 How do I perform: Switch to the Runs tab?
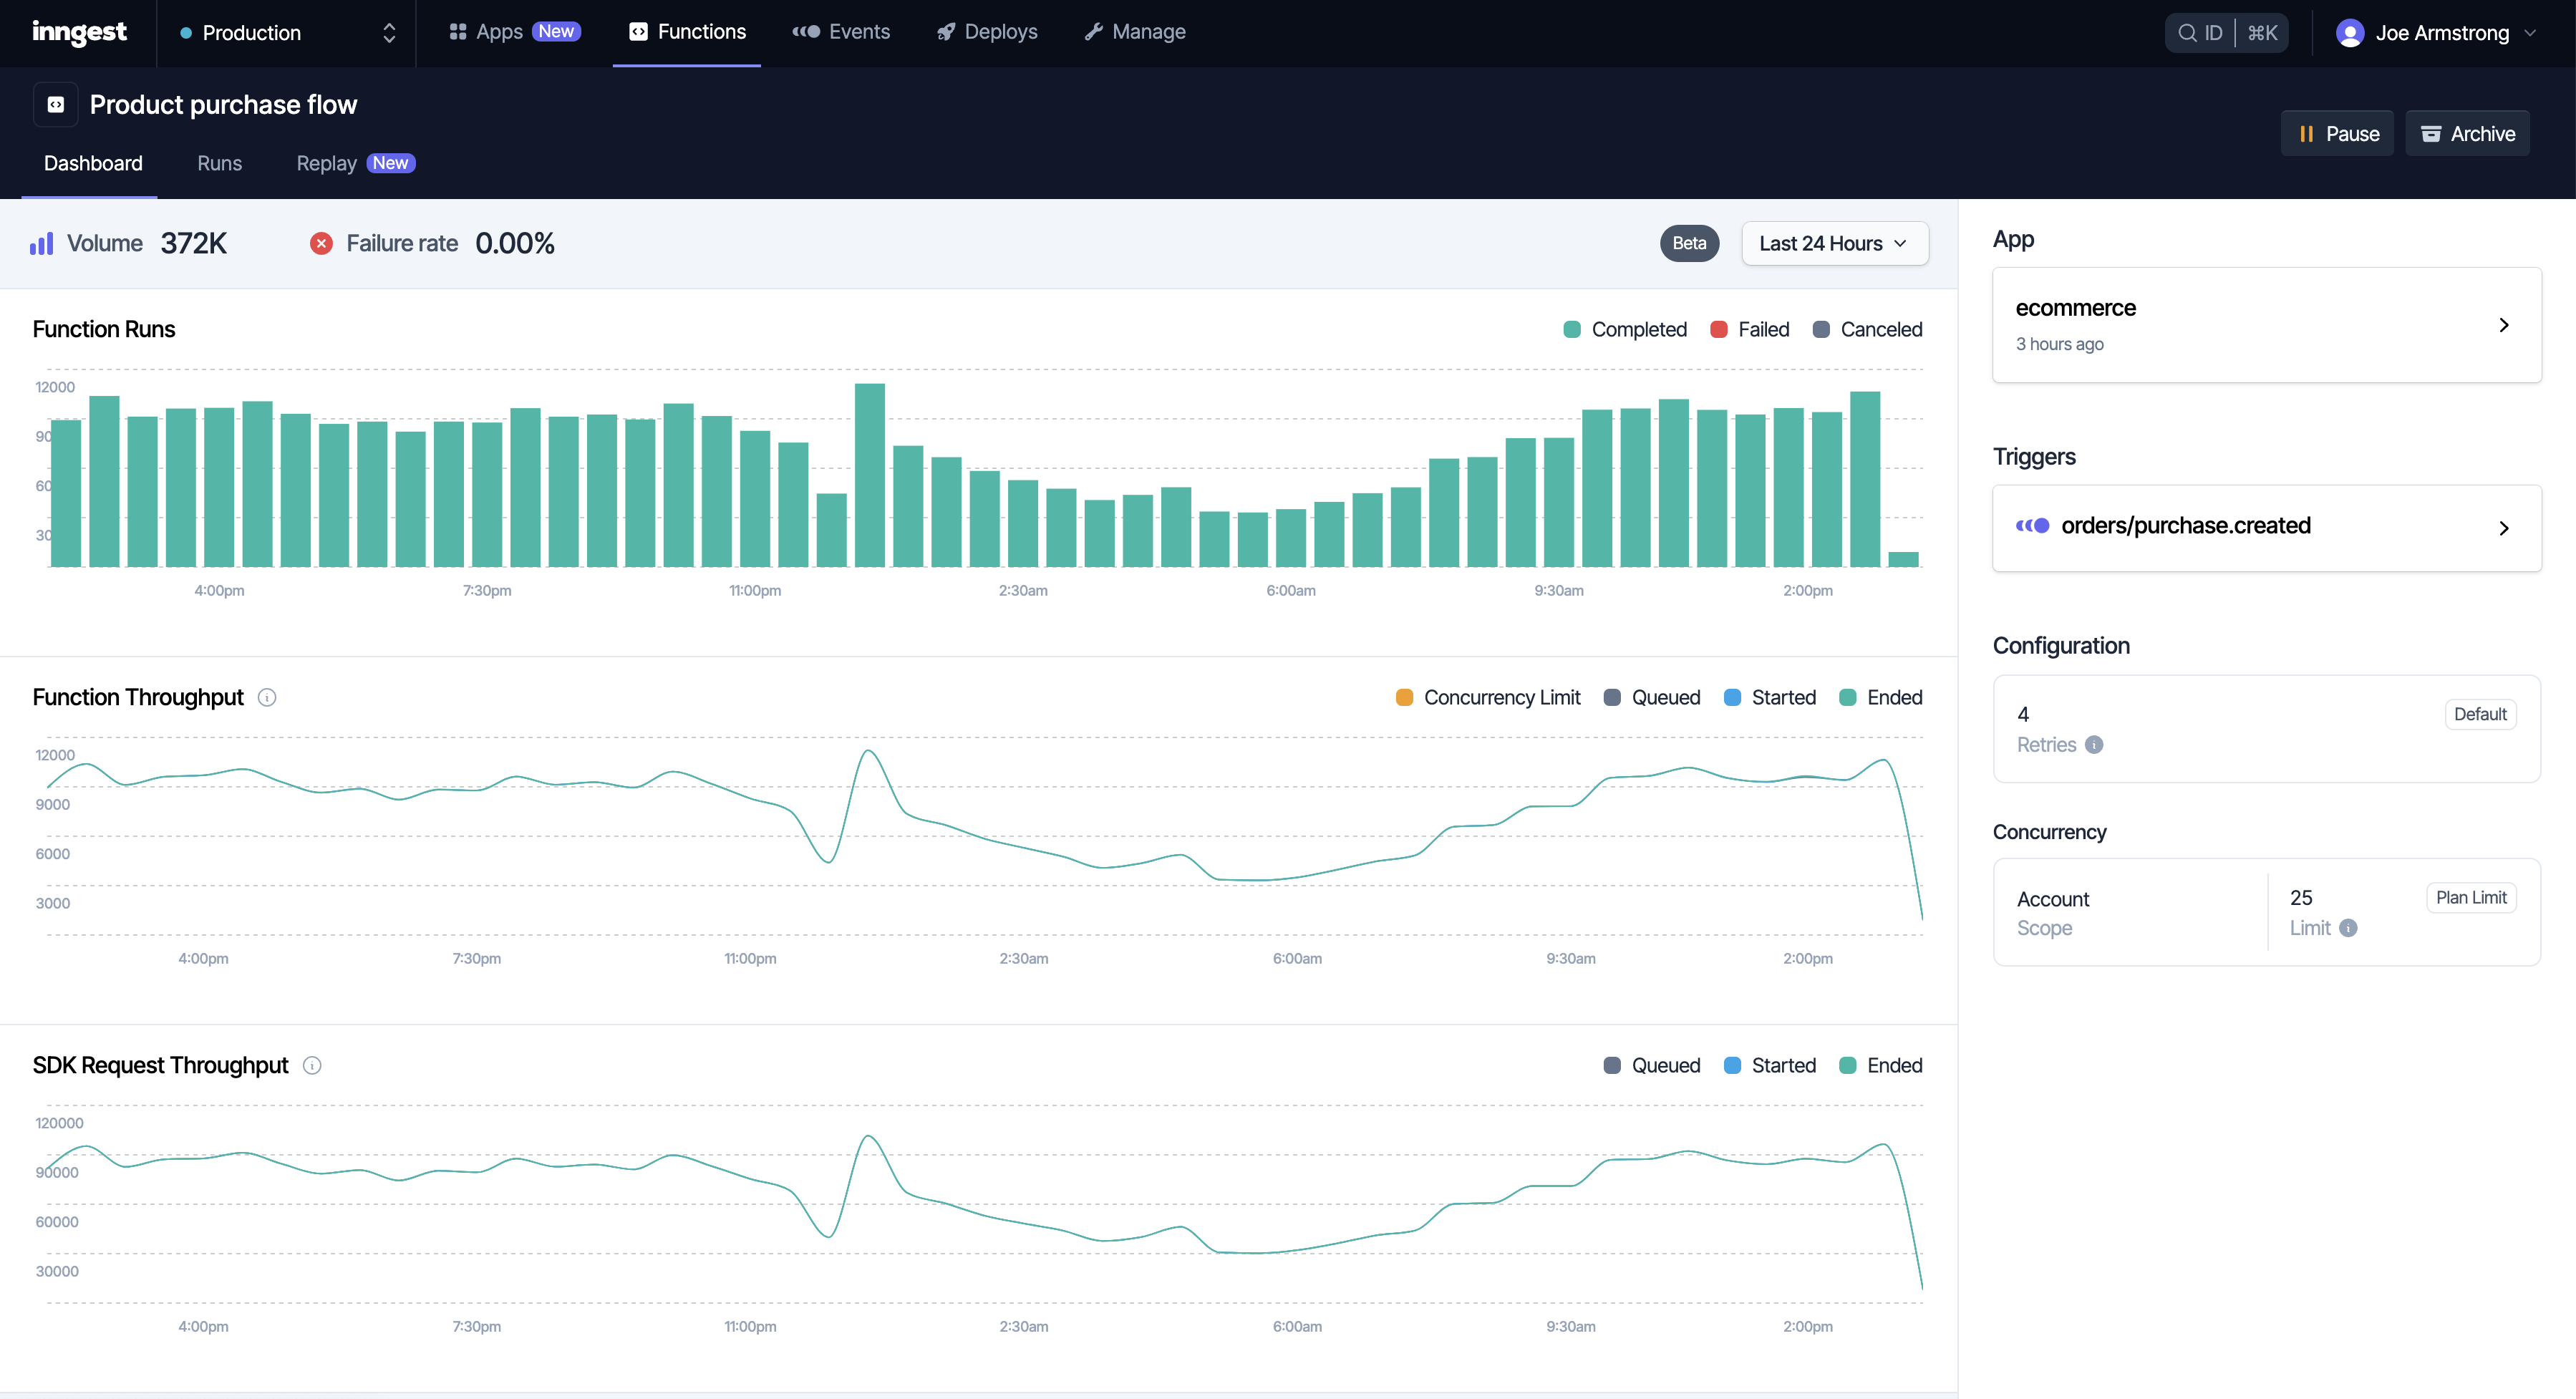point(219,163)
